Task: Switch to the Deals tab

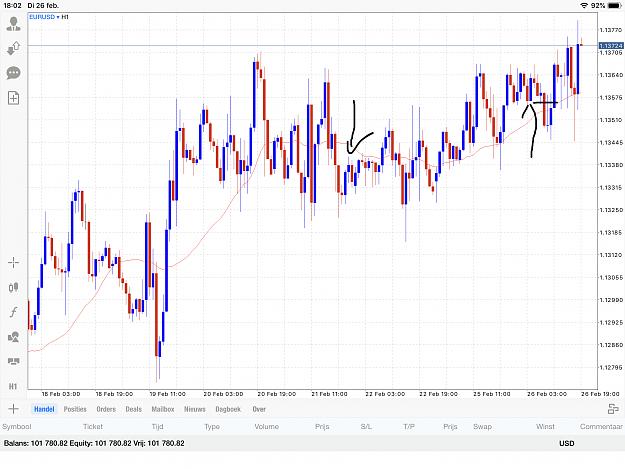Action: (x=134, y=409)
